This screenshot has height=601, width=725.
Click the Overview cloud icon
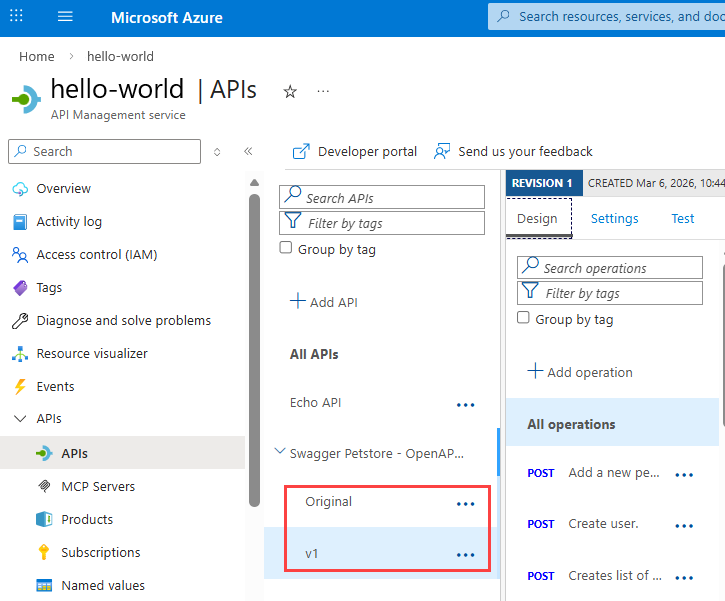20,189
